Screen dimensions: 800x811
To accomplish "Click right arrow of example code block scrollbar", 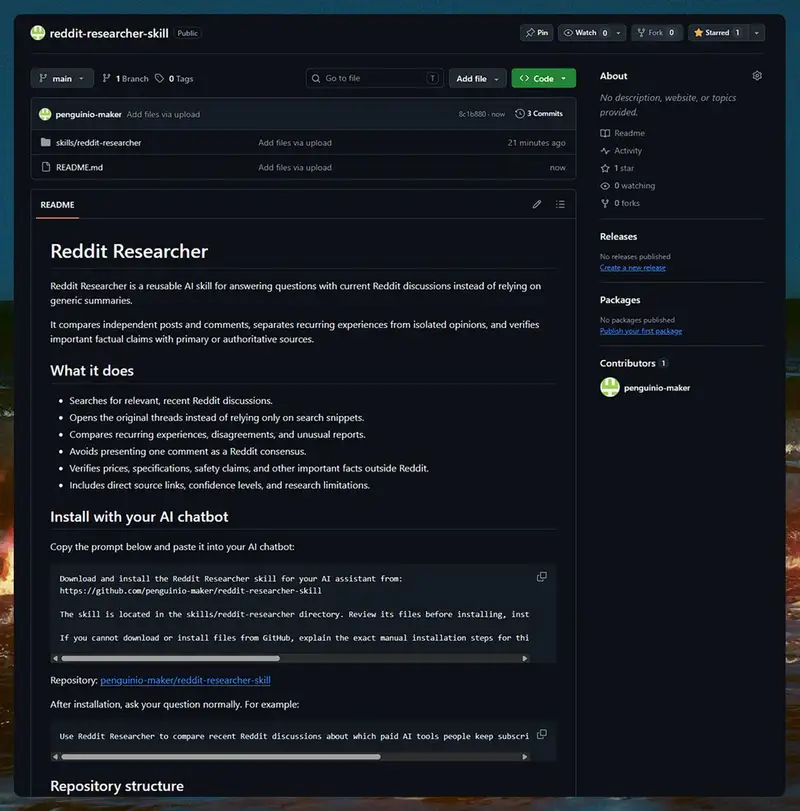I will coord(524,757).
